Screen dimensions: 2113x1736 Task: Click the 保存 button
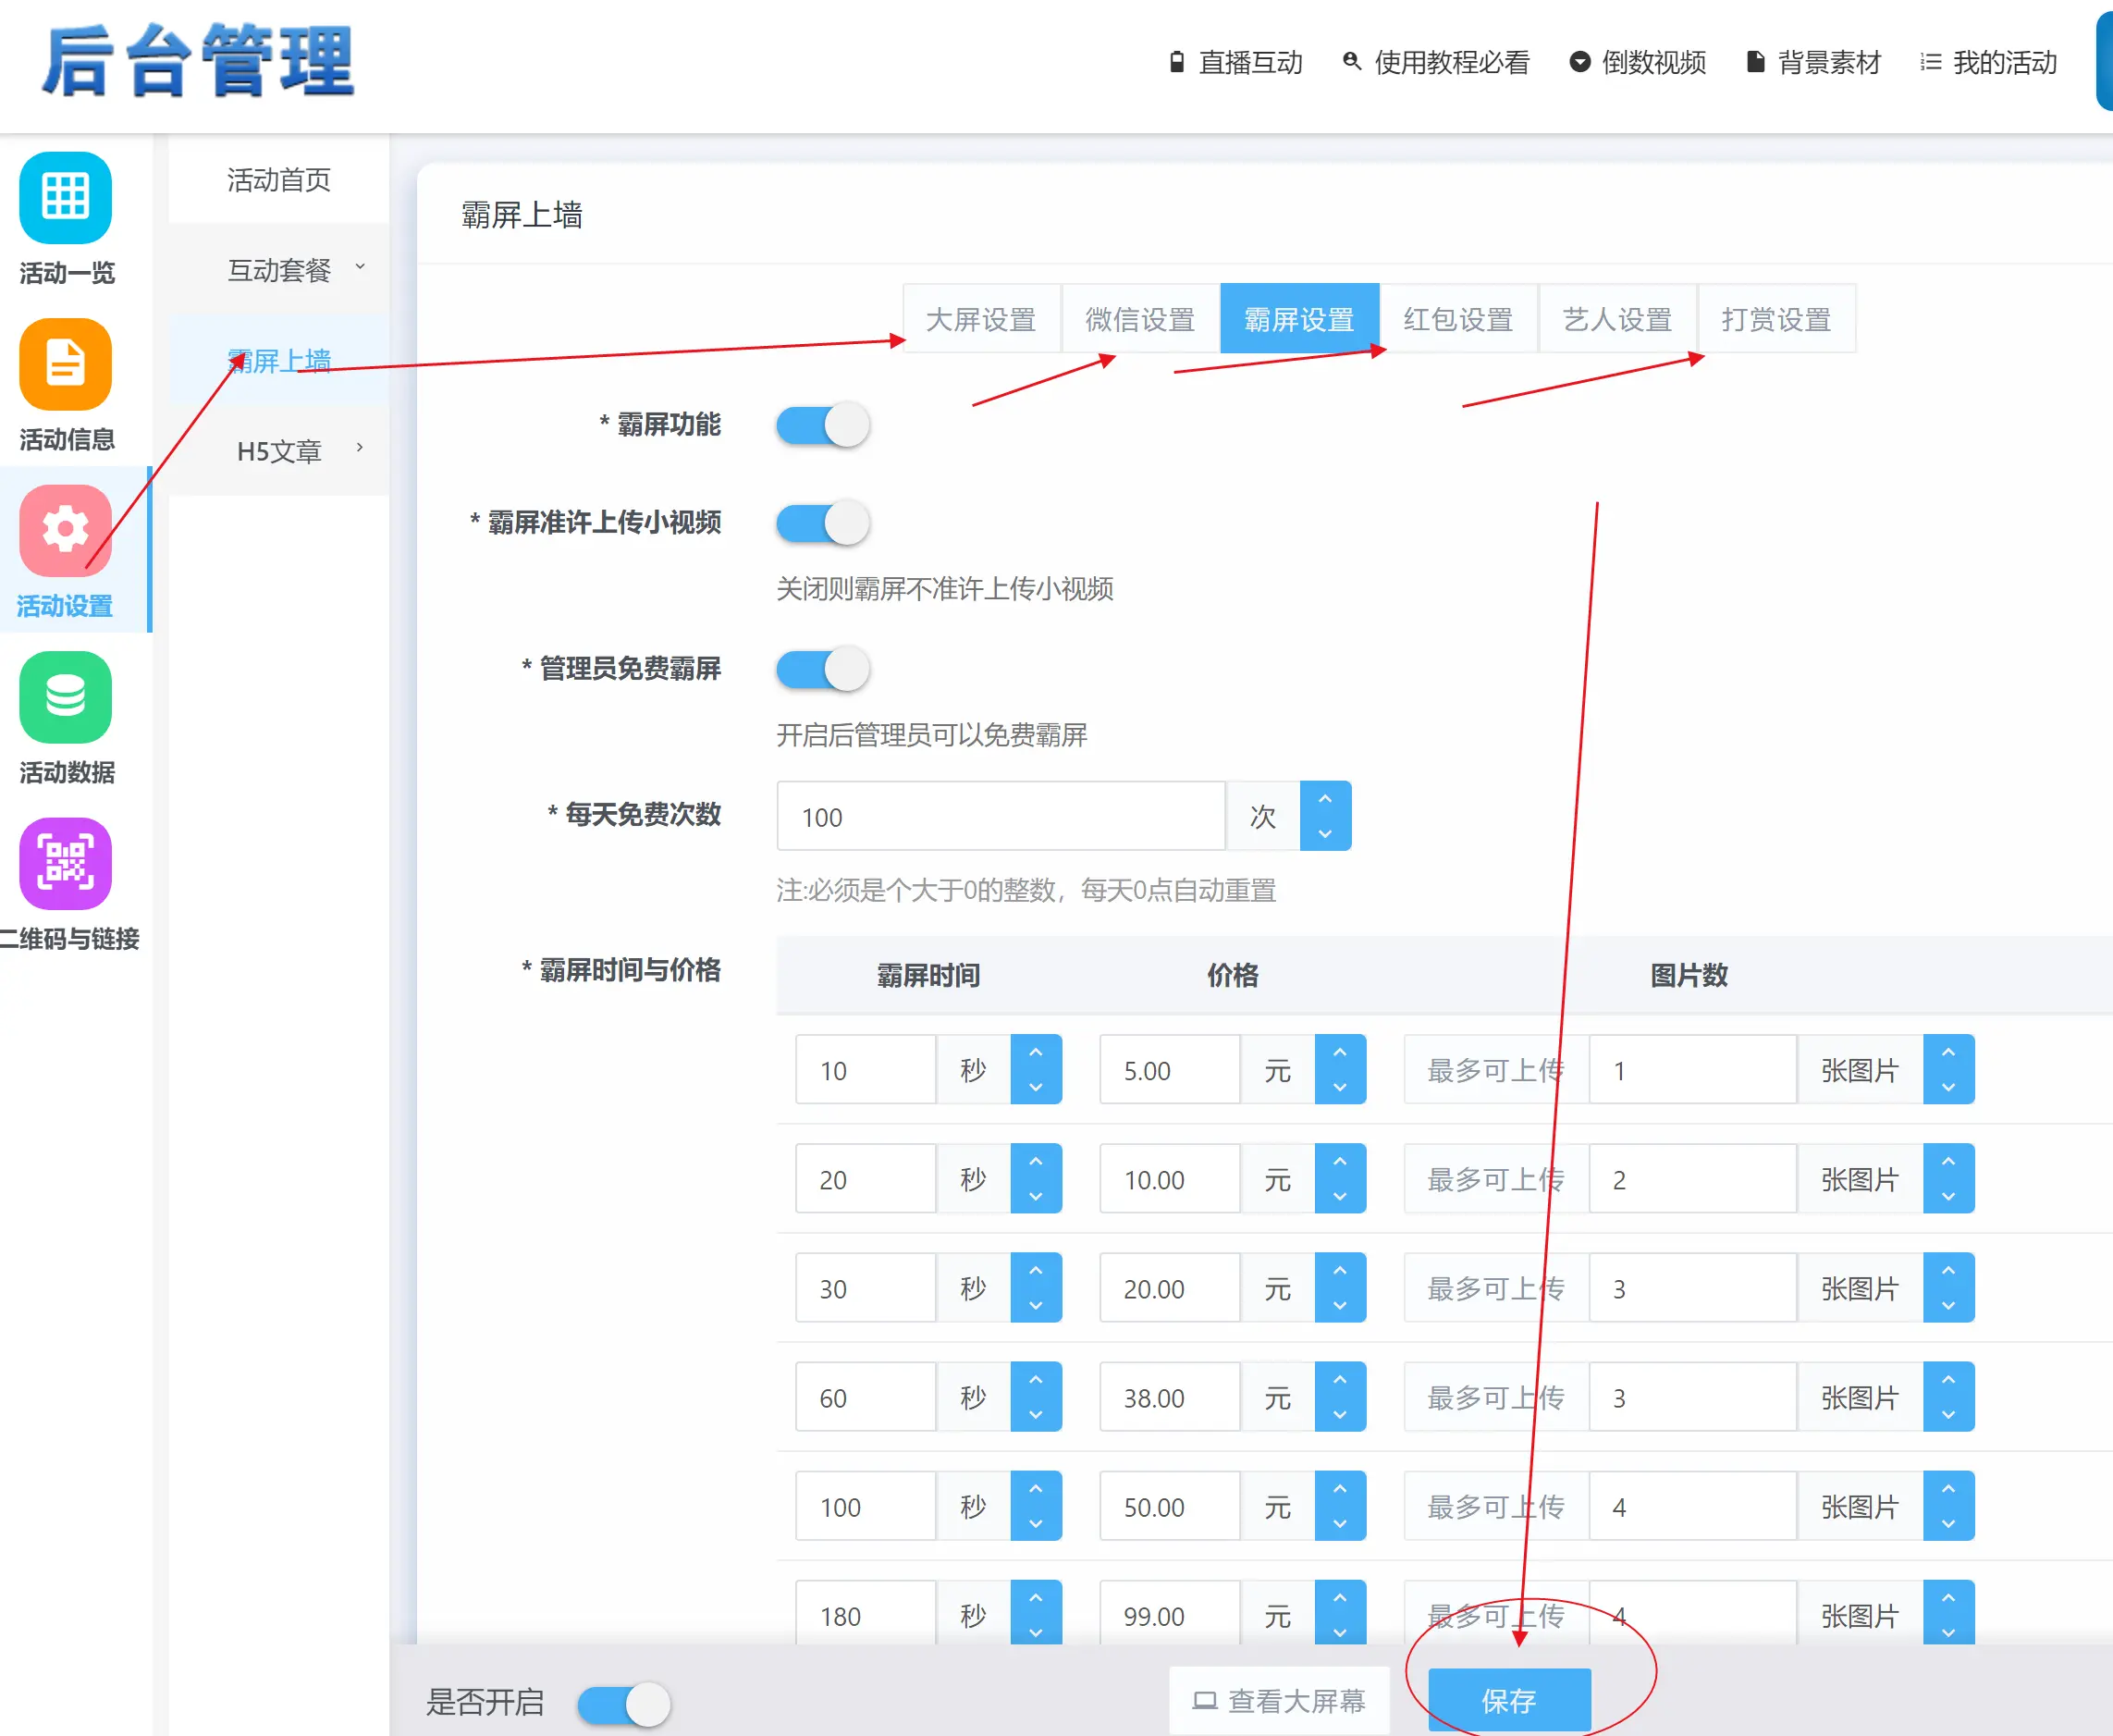1508,1700
